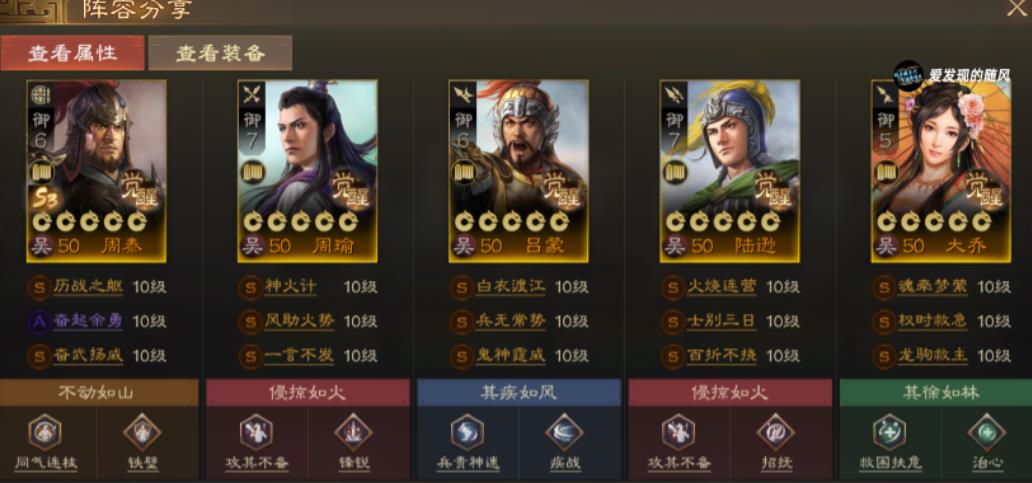Open the 神火计 skill link
This screenshot has width=1032, height=483.
pyautogui.click(x=290, y=287)
